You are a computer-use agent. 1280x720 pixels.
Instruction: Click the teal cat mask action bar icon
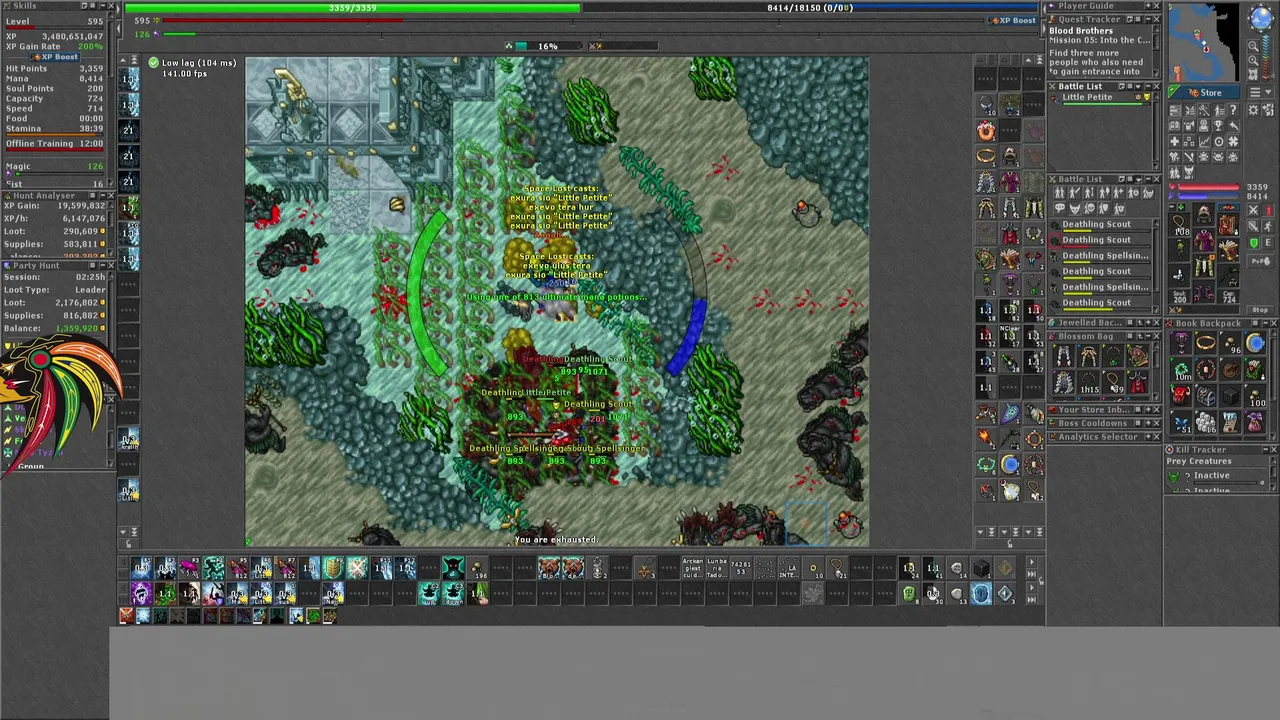click(x=453, y=569)
